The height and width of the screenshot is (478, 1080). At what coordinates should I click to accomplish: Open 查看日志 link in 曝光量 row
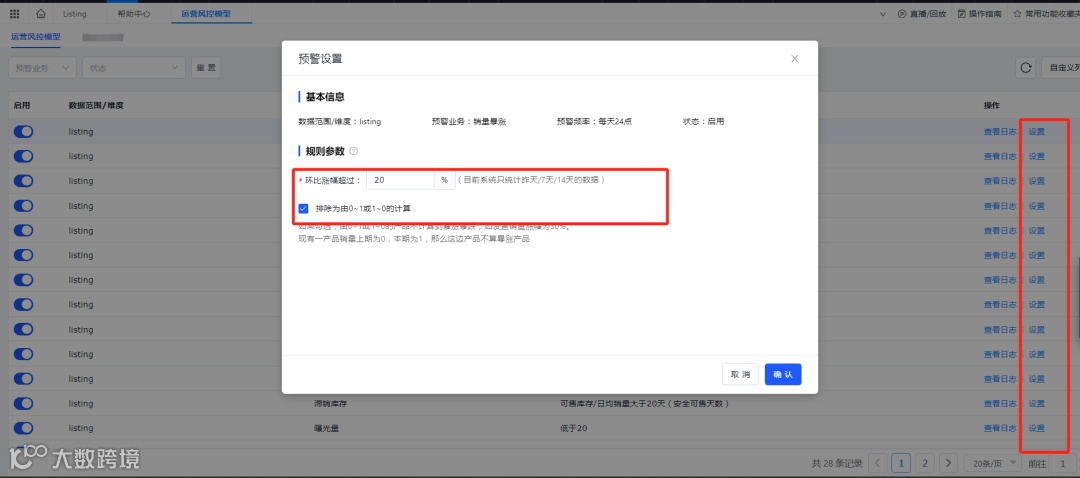[x=1000, y=428]
